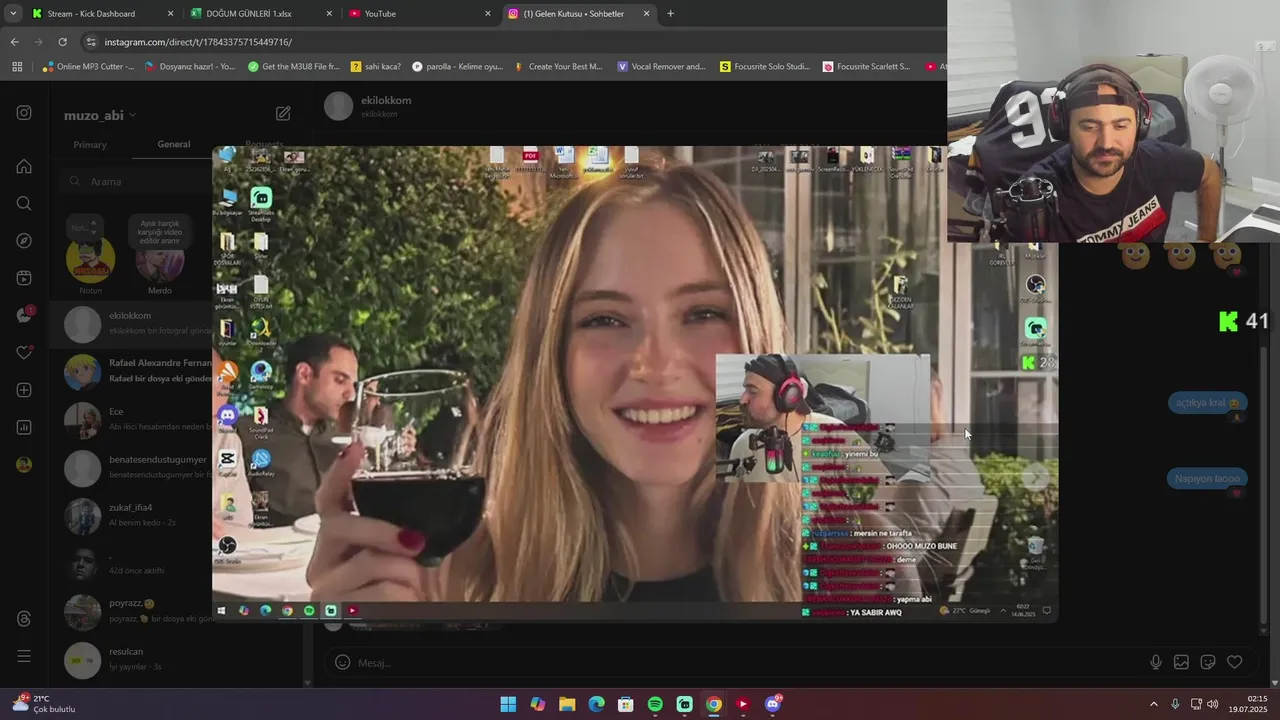Open Explore compass icon in Instagram sidebar

point(24,241)
